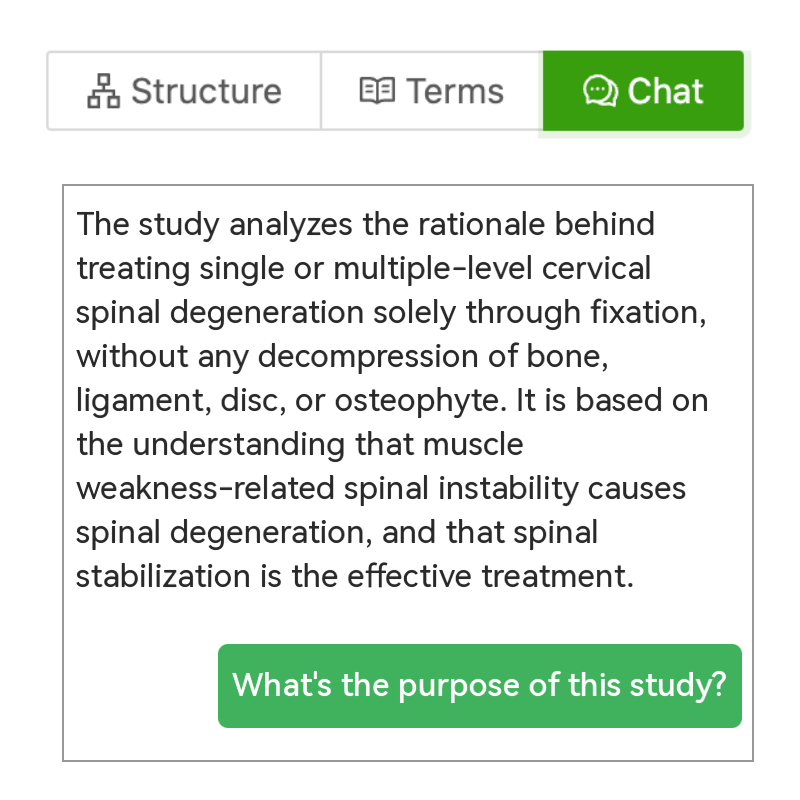
Task: Click the phrase "weakness-related spinal instability causes"
Action: tap(381, 488)
